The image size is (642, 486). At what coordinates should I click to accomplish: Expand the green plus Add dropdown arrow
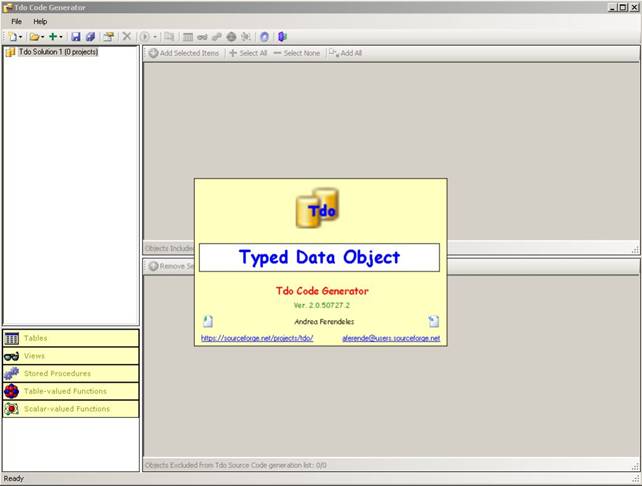click(61, 37)
